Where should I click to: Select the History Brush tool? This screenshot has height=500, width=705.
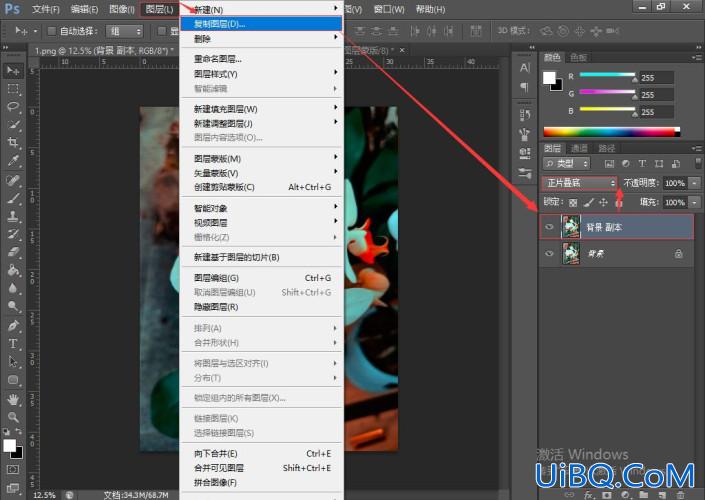13,234
